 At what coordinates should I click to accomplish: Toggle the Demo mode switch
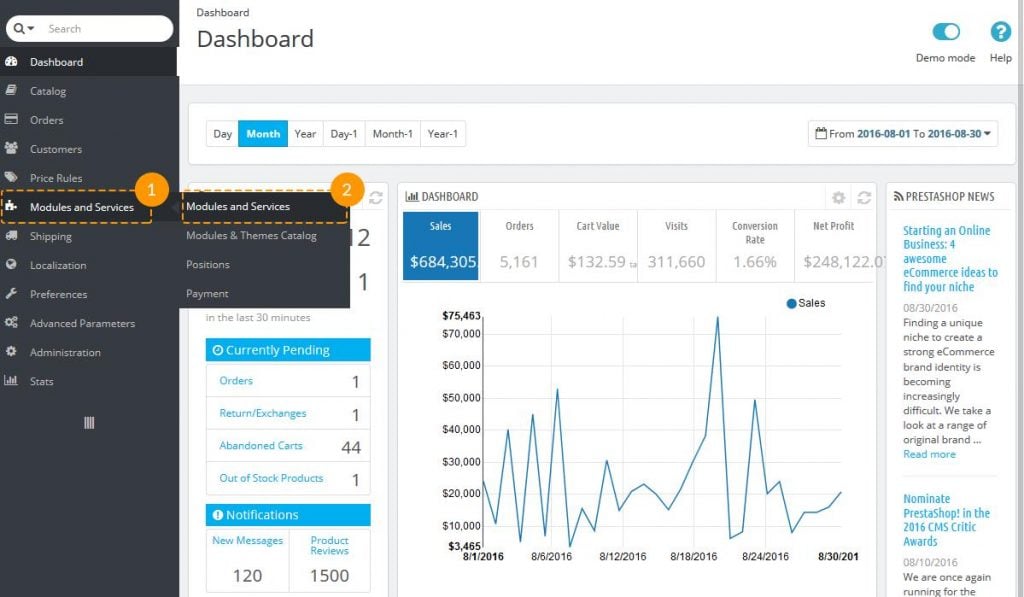tap(945, 32)
